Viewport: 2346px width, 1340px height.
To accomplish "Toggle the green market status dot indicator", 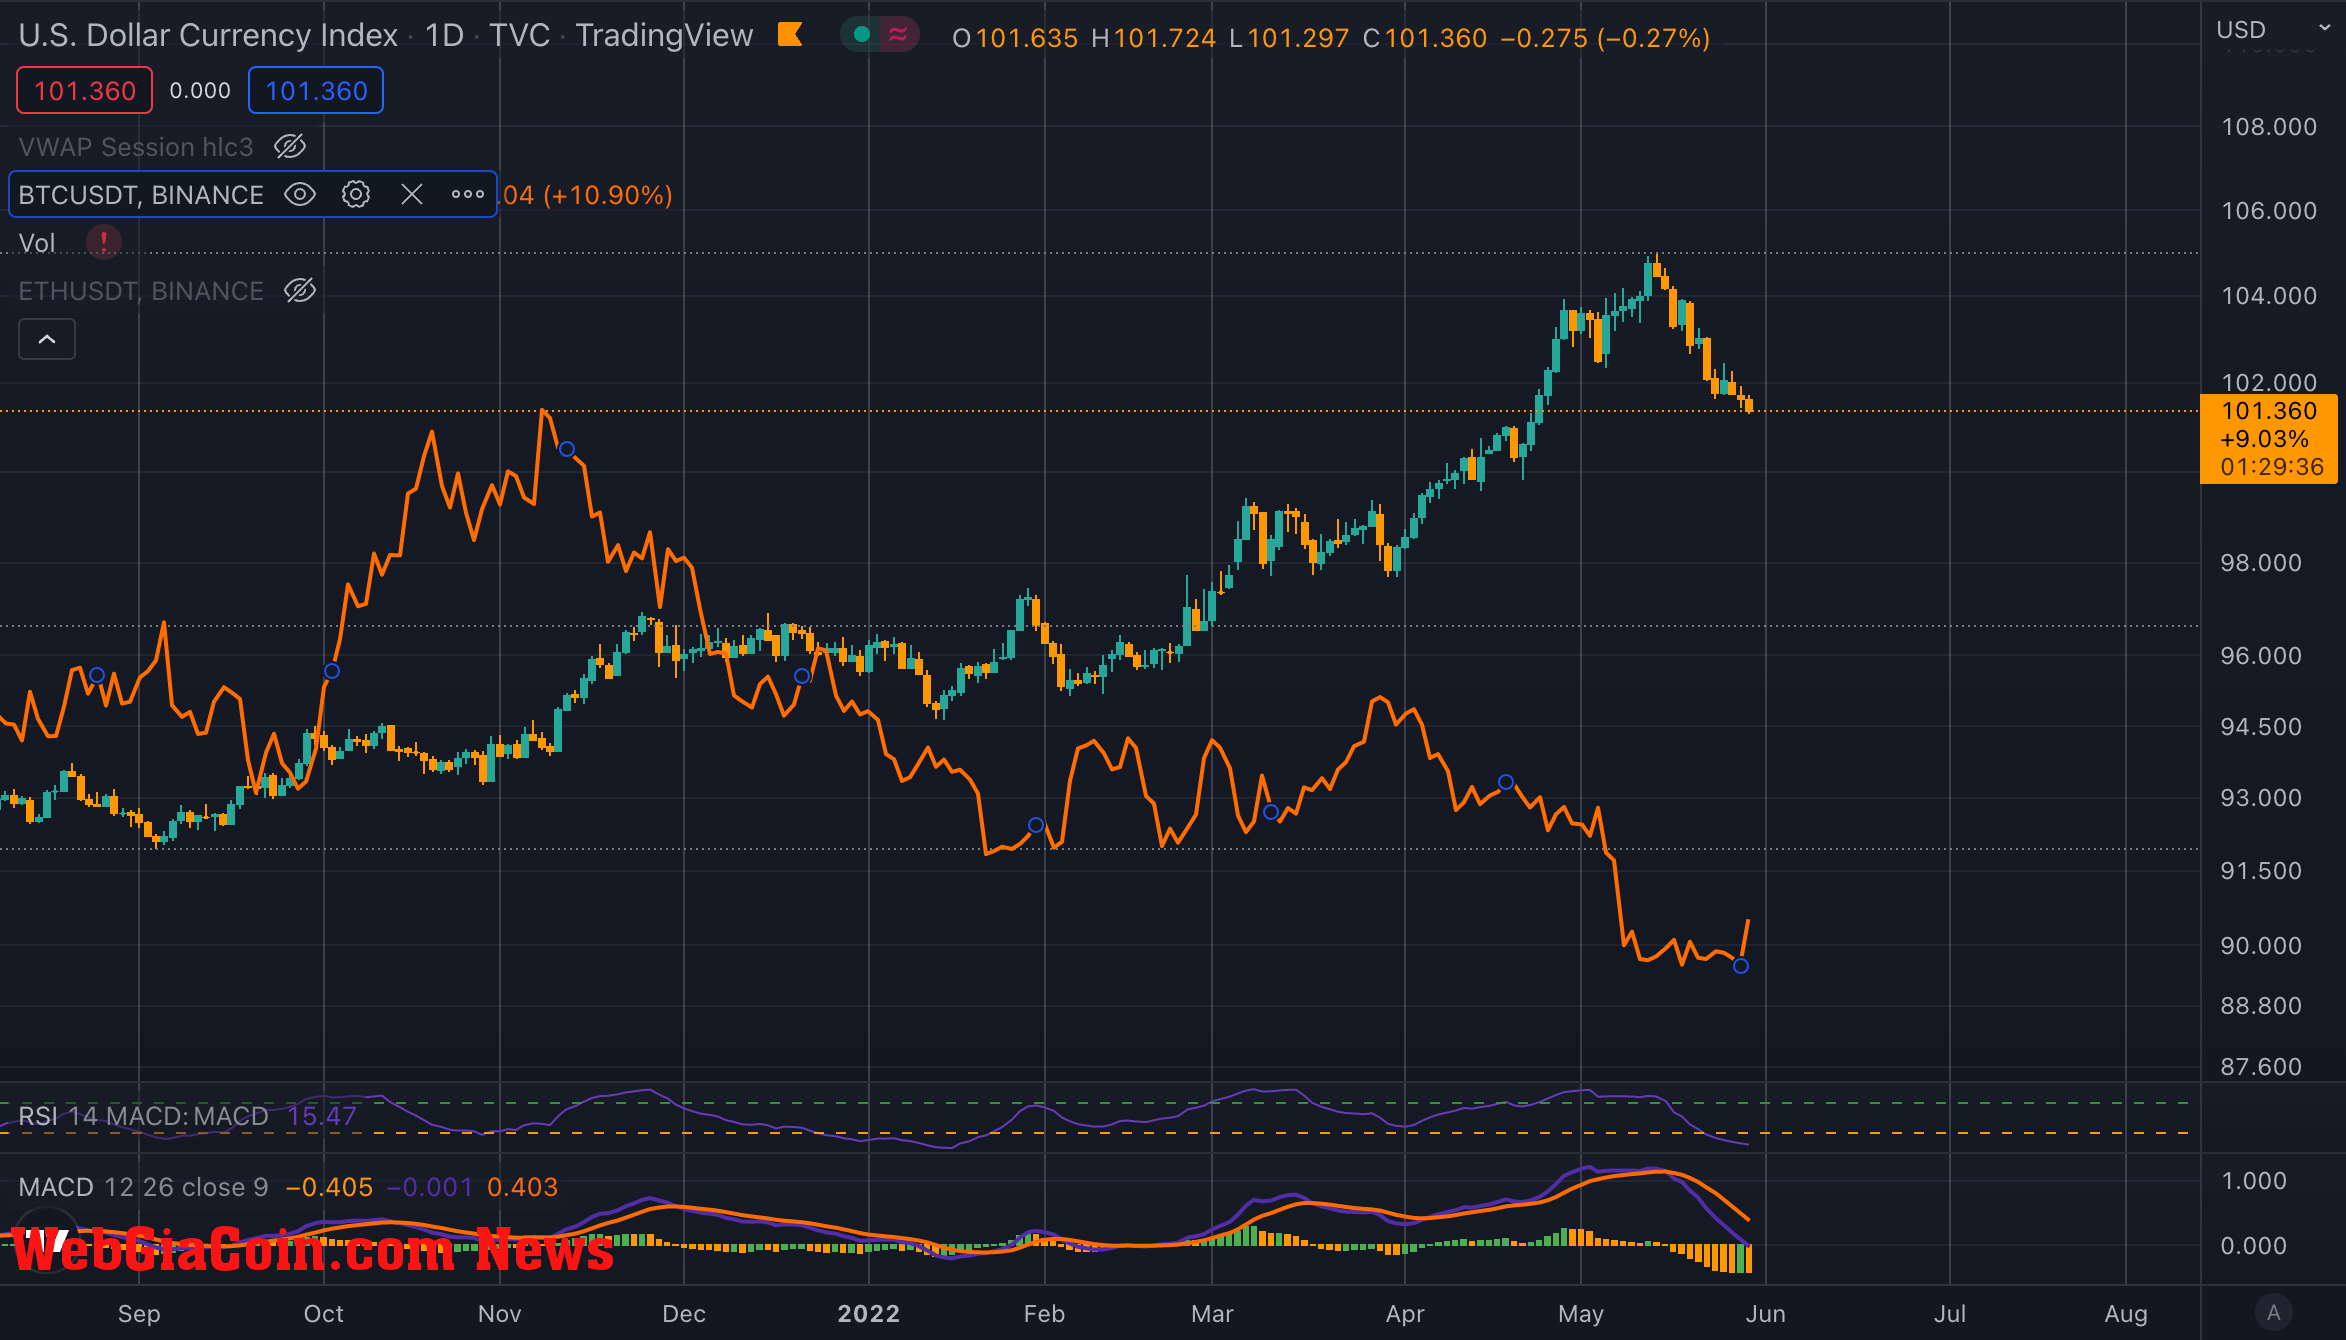I will (x=861, y=35).
